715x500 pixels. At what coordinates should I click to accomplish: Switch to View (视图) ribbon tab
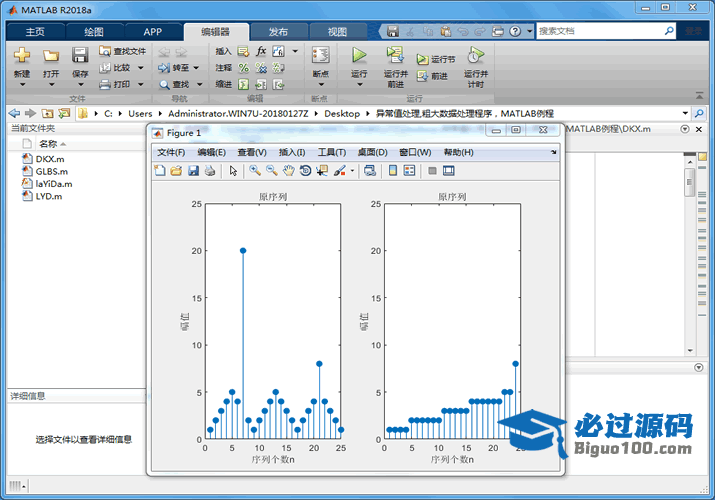click(337, 32)
